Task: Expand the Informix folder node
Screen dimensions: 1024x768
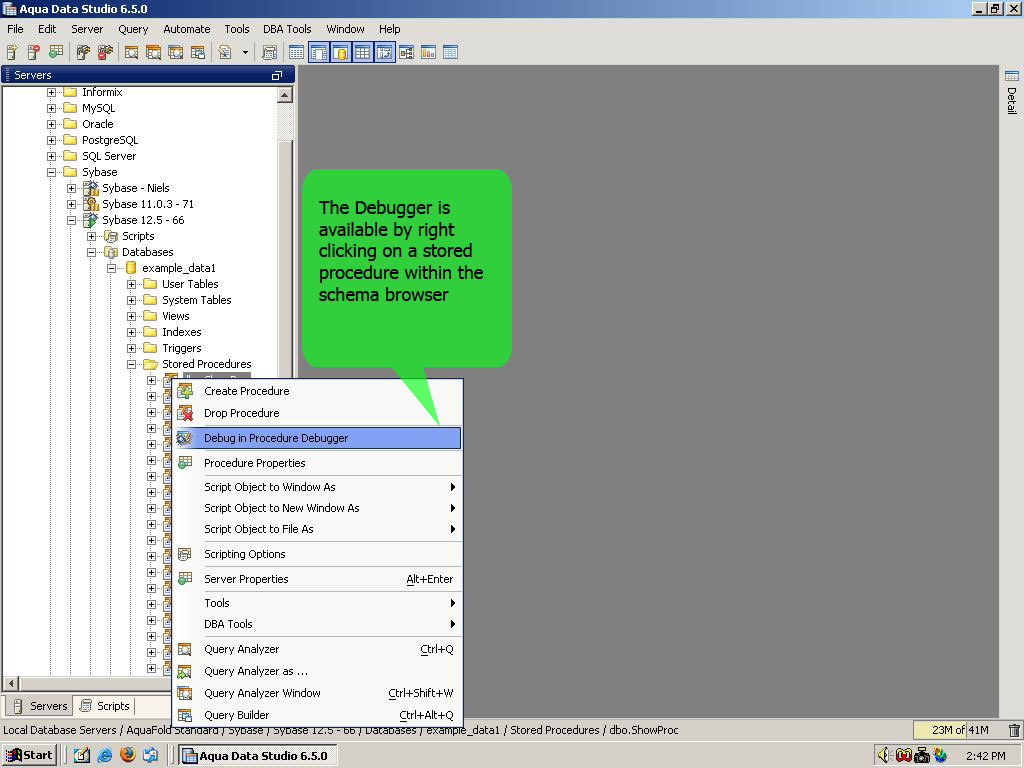Action: coord(51,92)
